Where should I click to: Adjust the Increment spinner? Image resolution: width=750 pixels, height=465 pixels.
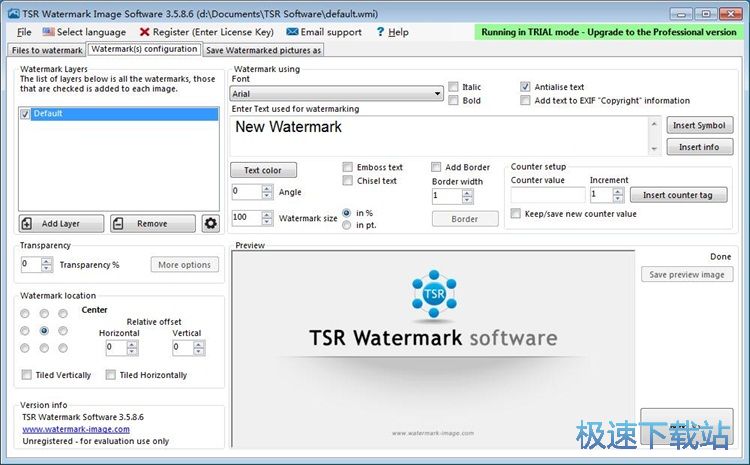pos(618,195)
